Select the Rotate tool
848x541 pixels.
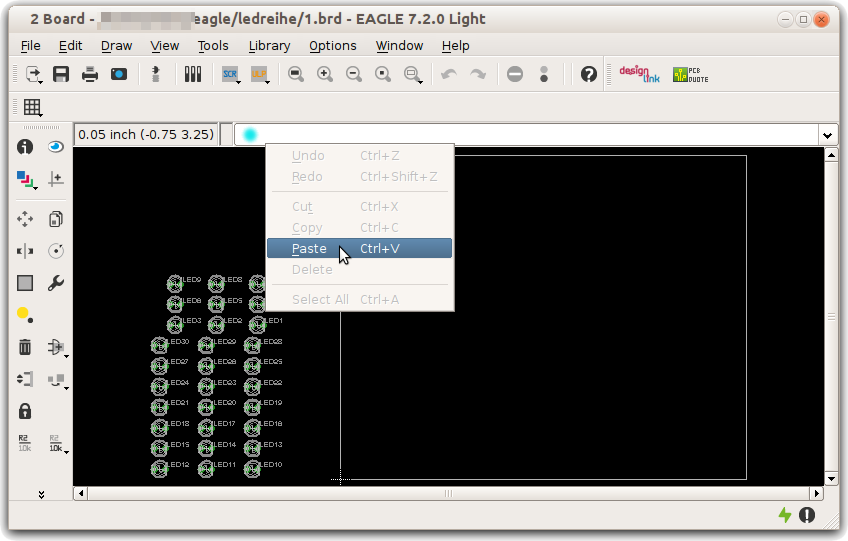click(x=56, y=251)
